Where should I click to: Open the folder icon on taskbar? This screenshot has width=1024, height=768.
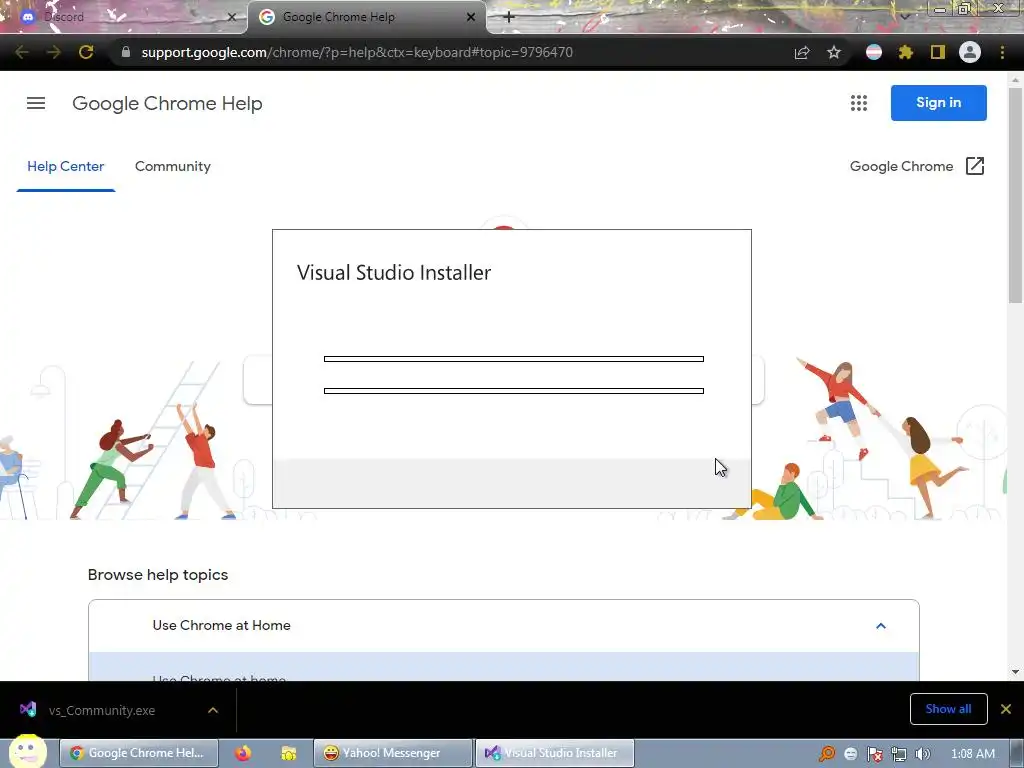click(x=288, y=754)
